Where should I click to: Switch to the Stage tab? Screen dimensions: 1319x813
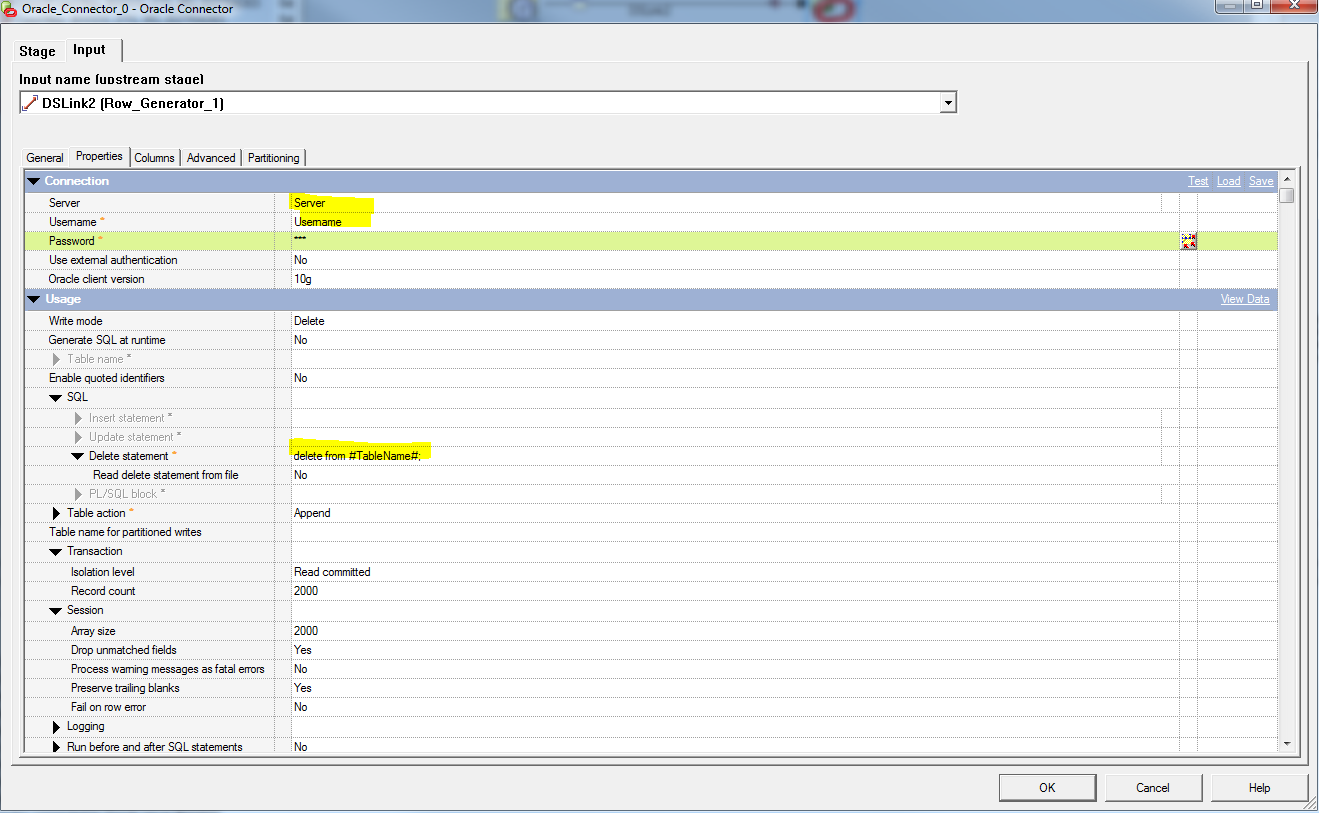[38, 51]
